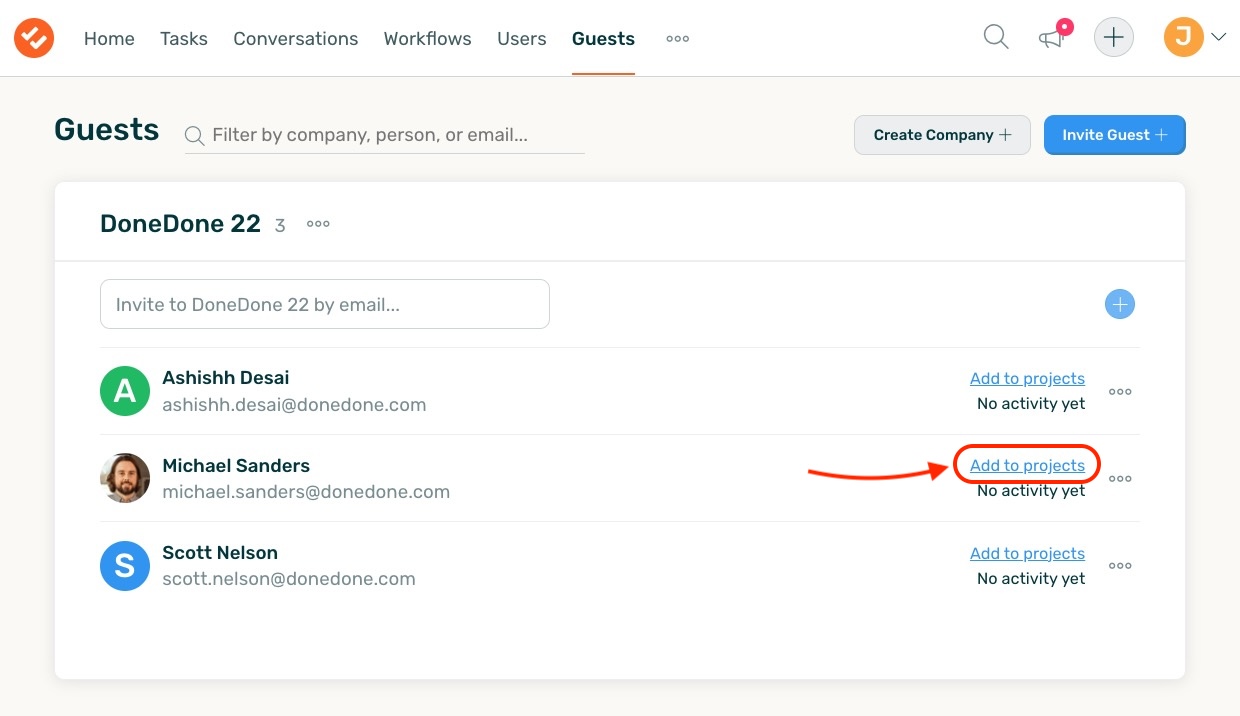Click email michael.sanders@donedone.com
The height and width of the screenshot is (716, 1240).
tap(306, 492)
